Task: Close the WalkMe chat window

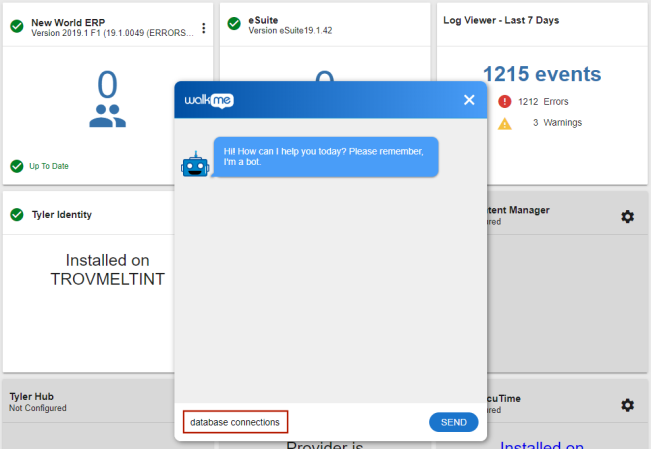Action: (469, 100)
